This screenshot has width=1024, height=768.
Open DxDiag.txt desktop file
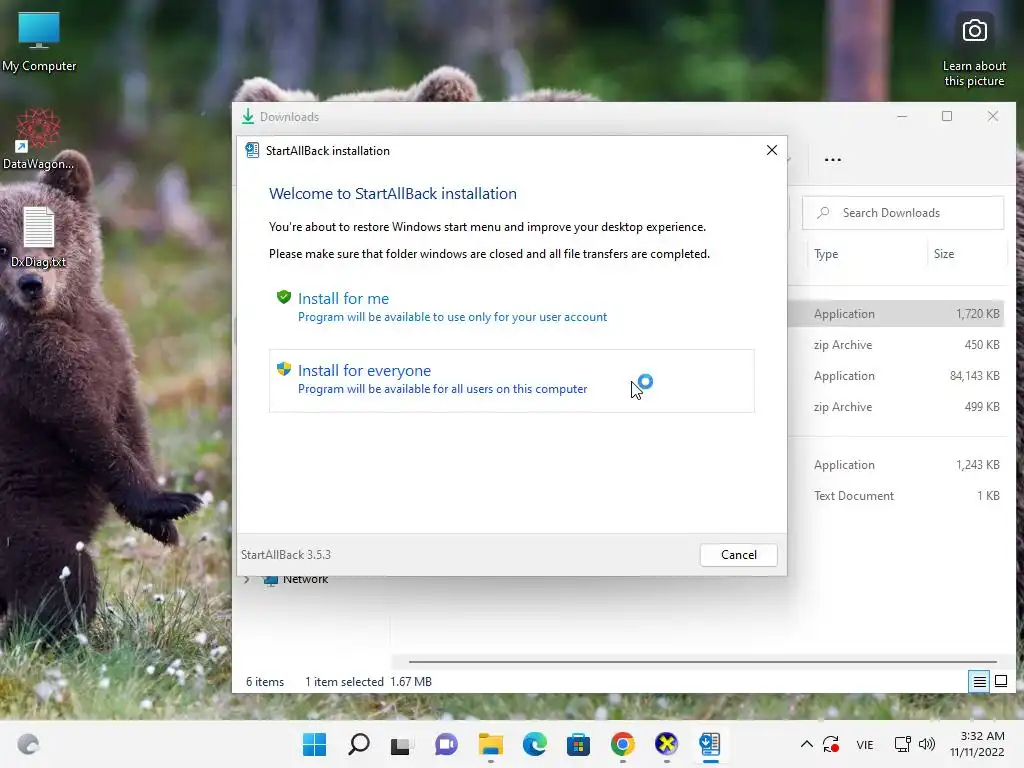point(39,237)
